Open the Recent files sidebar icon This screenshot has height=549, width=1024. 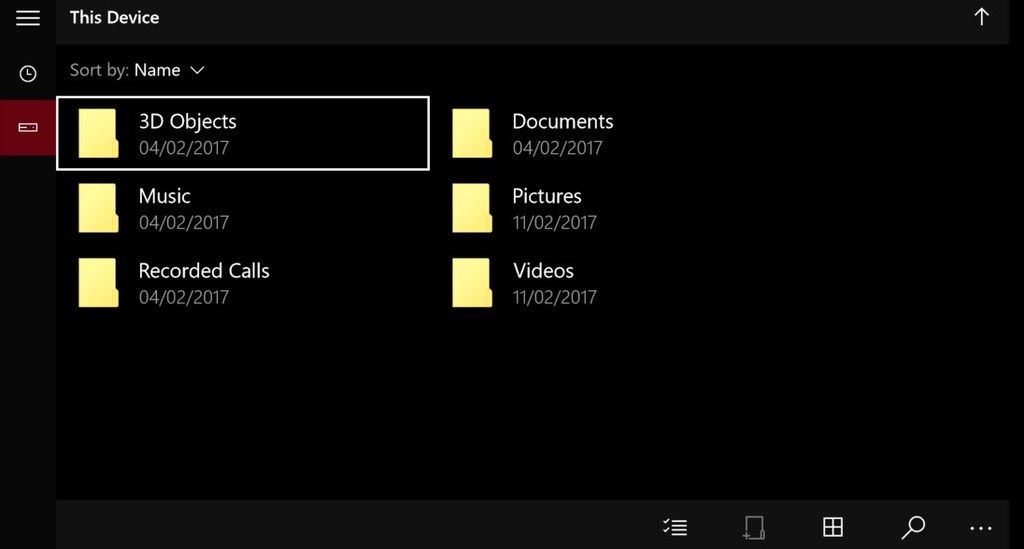28,73
